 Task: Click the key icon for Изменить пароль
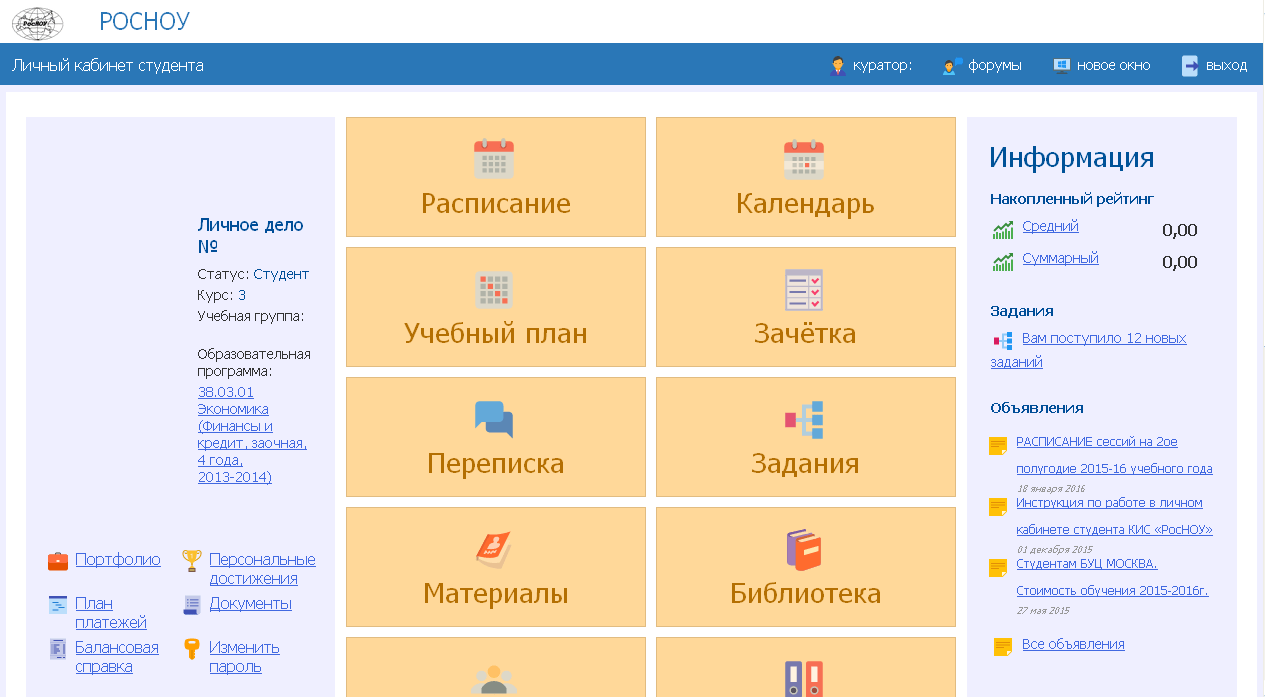tap(192, 649)
